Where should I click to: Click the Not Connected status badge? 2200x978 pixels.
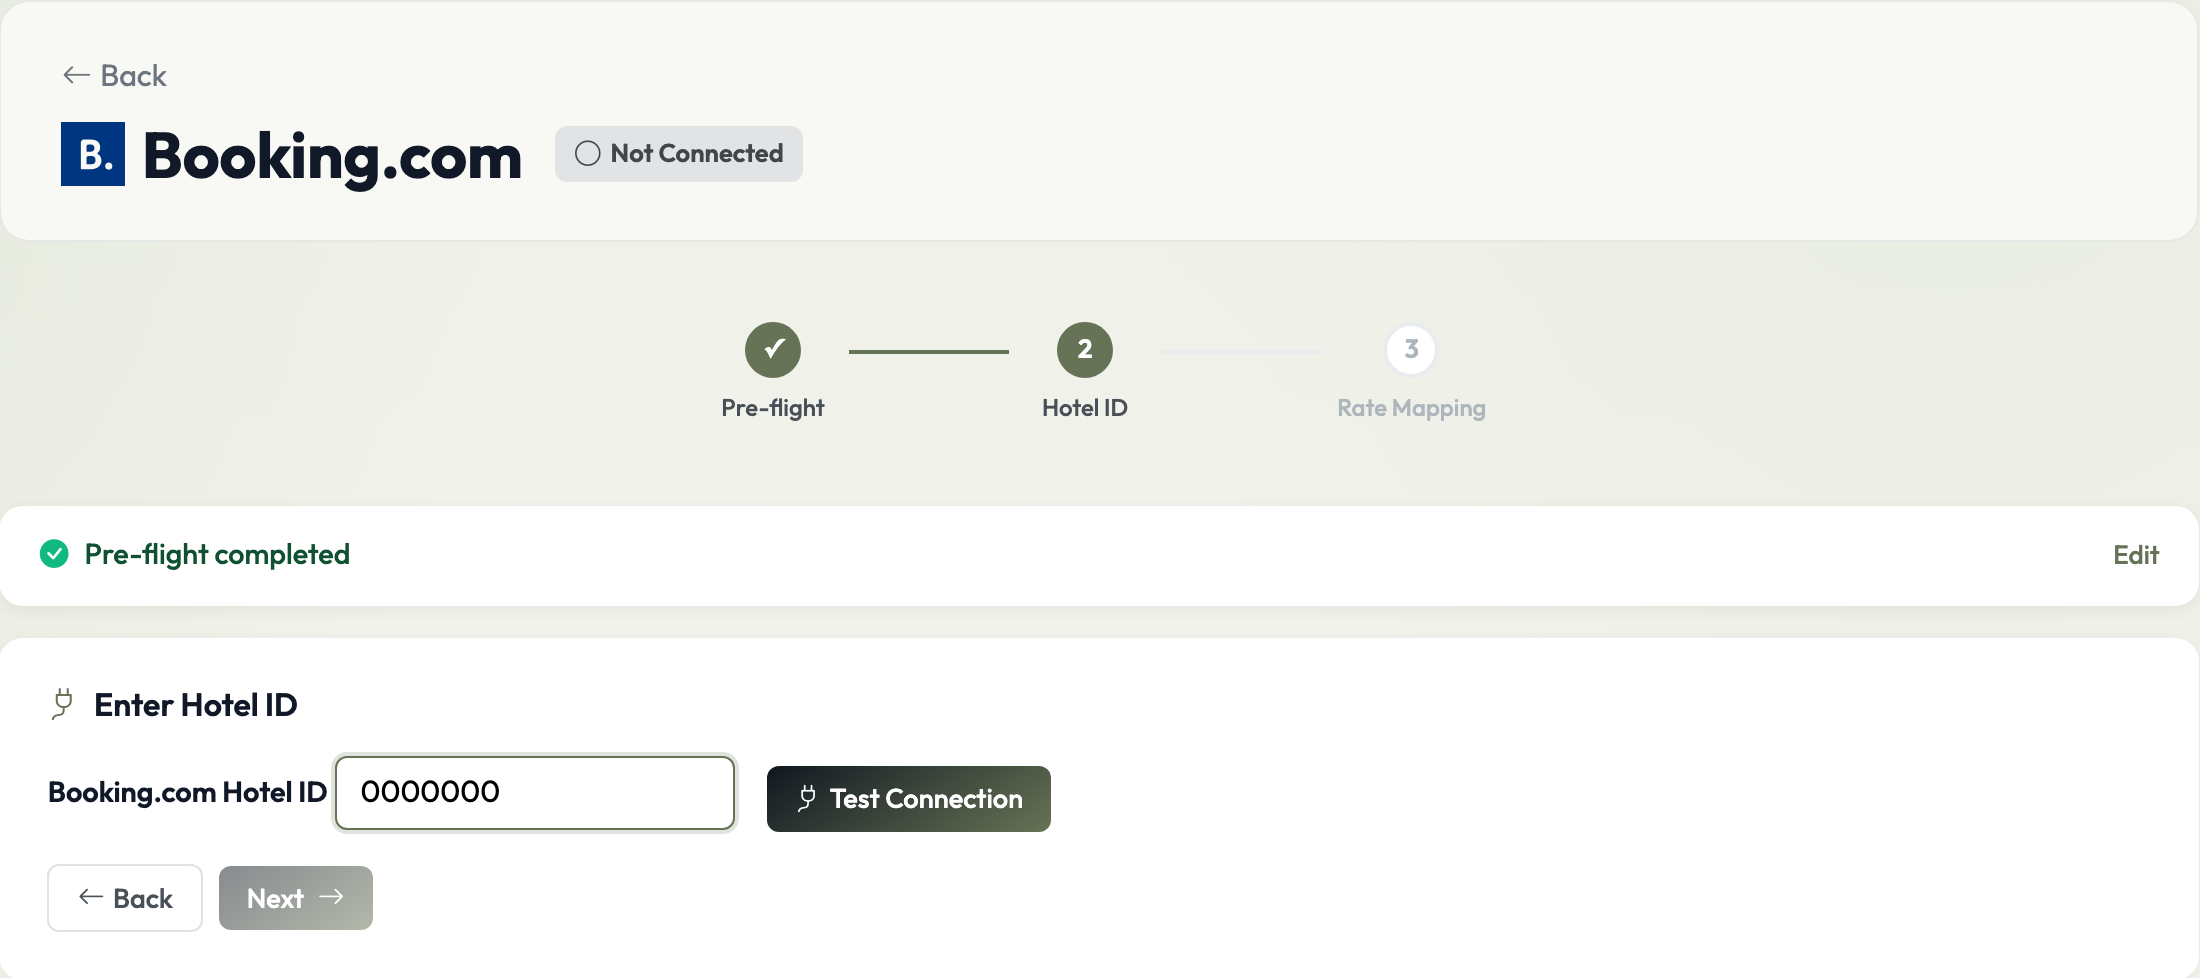[679, 154]
